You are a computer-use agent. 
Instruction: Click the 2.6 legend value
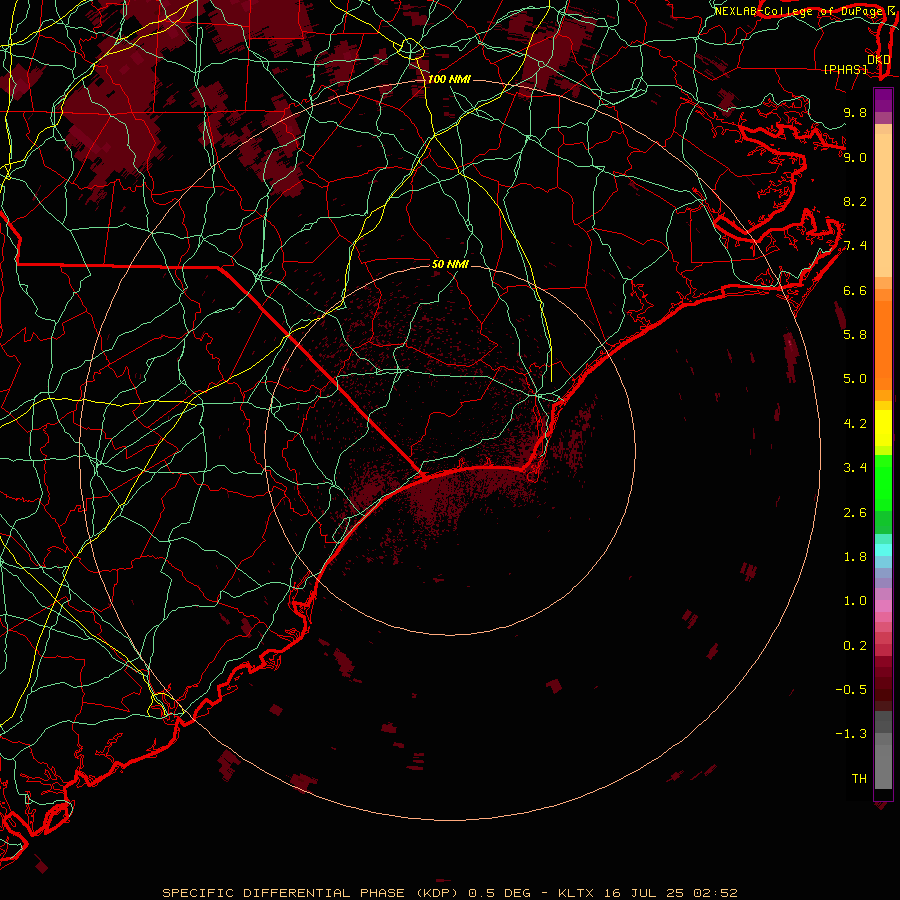[x=855, y=513]
